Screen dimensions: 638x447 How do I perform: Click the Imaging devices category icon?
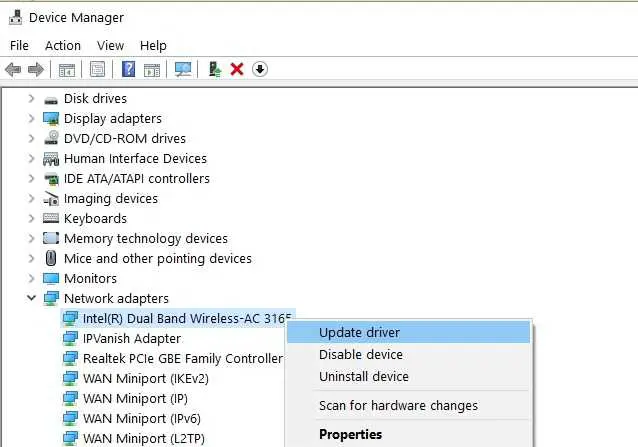pos(51,199)
